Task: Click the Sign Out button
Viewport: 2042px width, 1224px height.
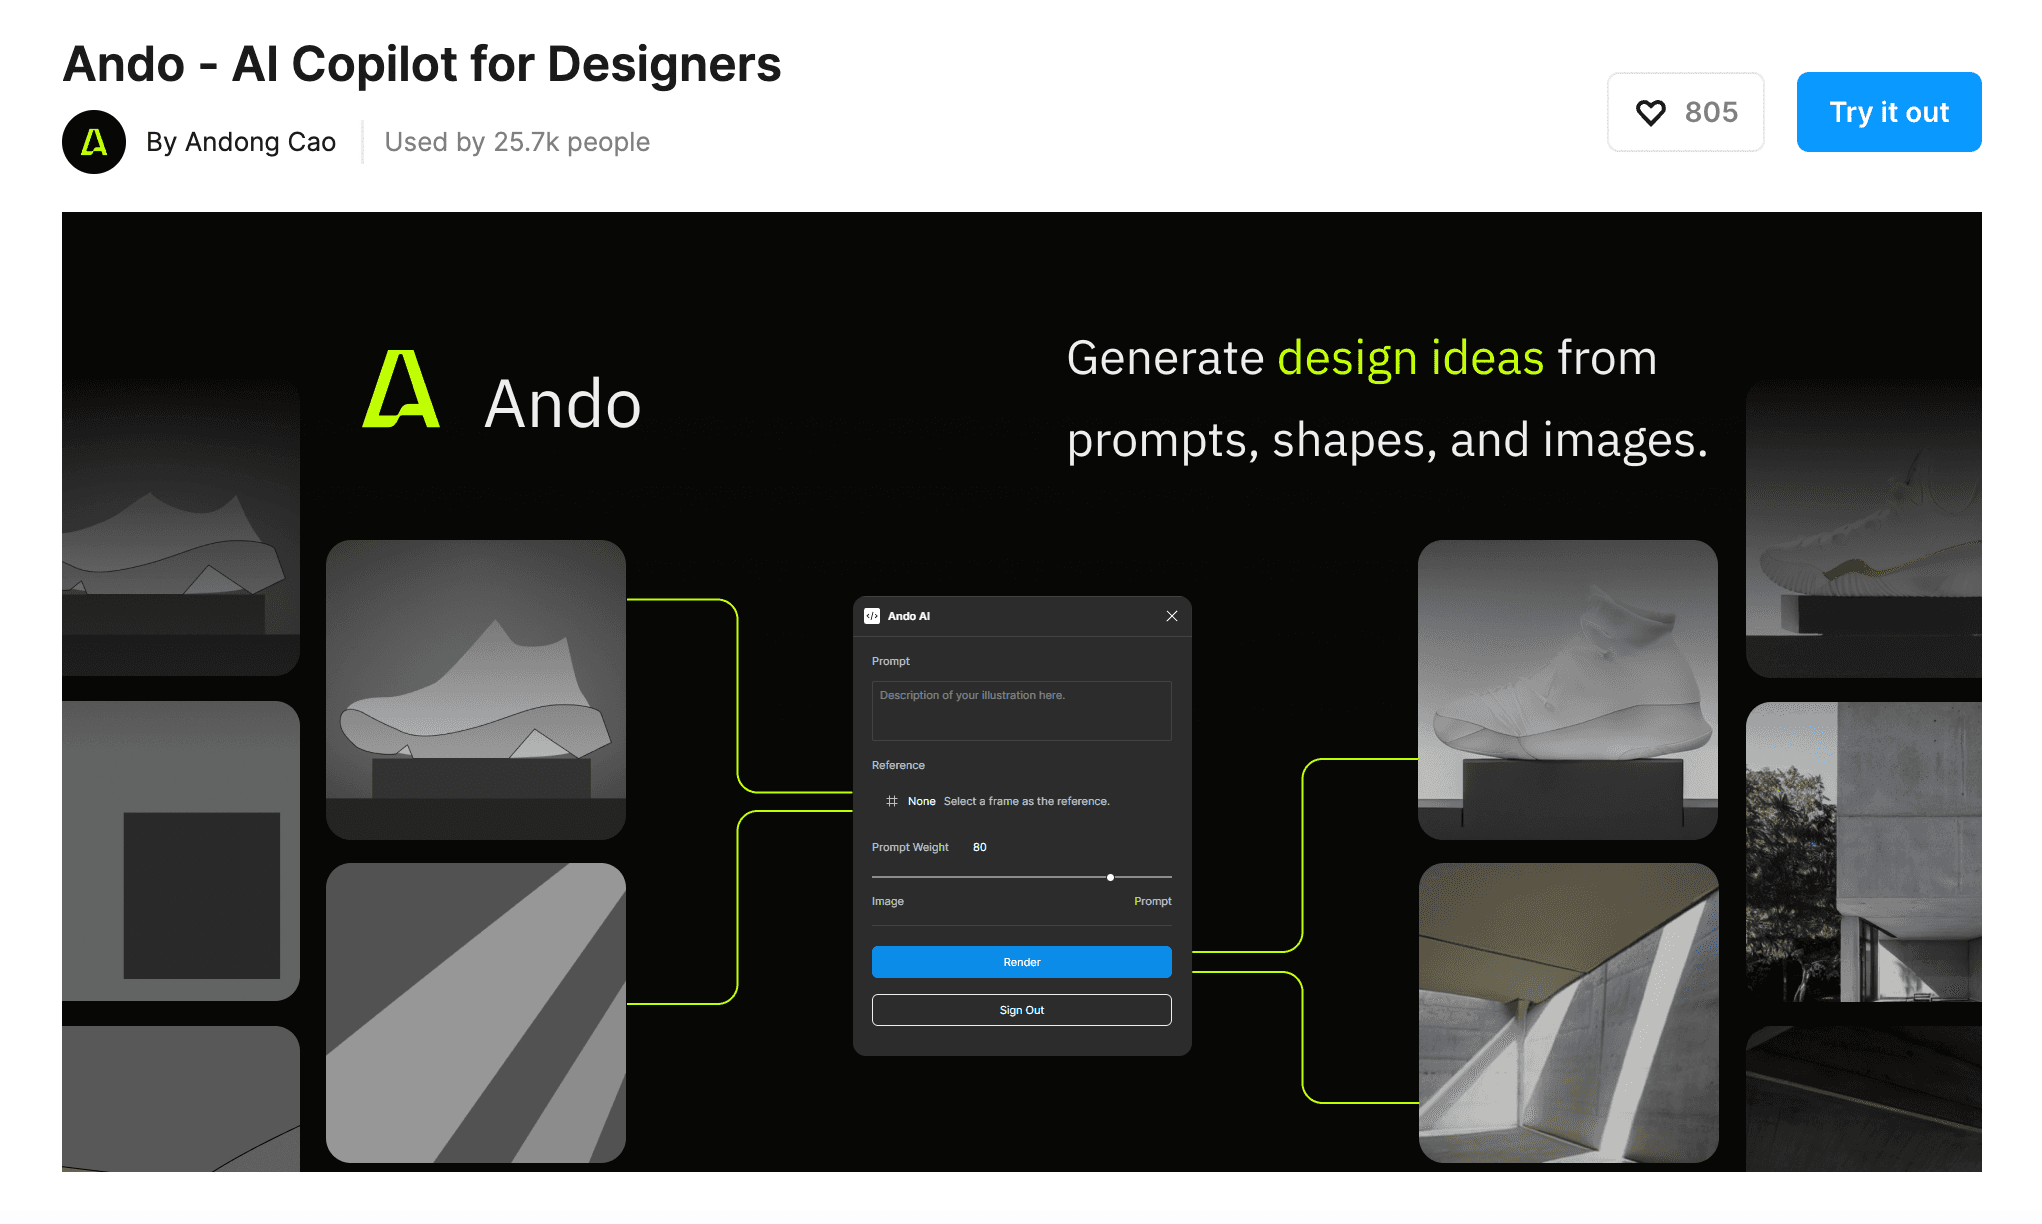Action: point(1021,1010)
